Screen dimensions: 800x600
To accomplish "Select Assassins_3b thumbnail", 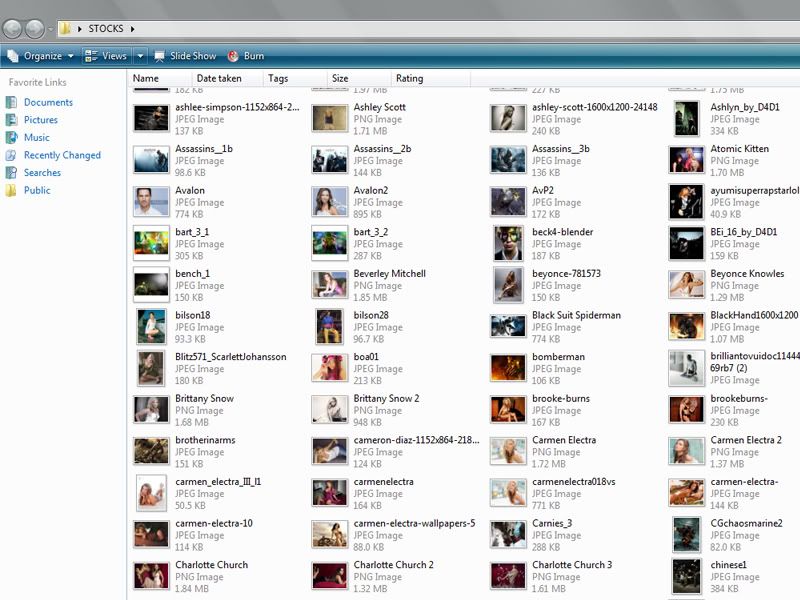I will coord(508,160).
